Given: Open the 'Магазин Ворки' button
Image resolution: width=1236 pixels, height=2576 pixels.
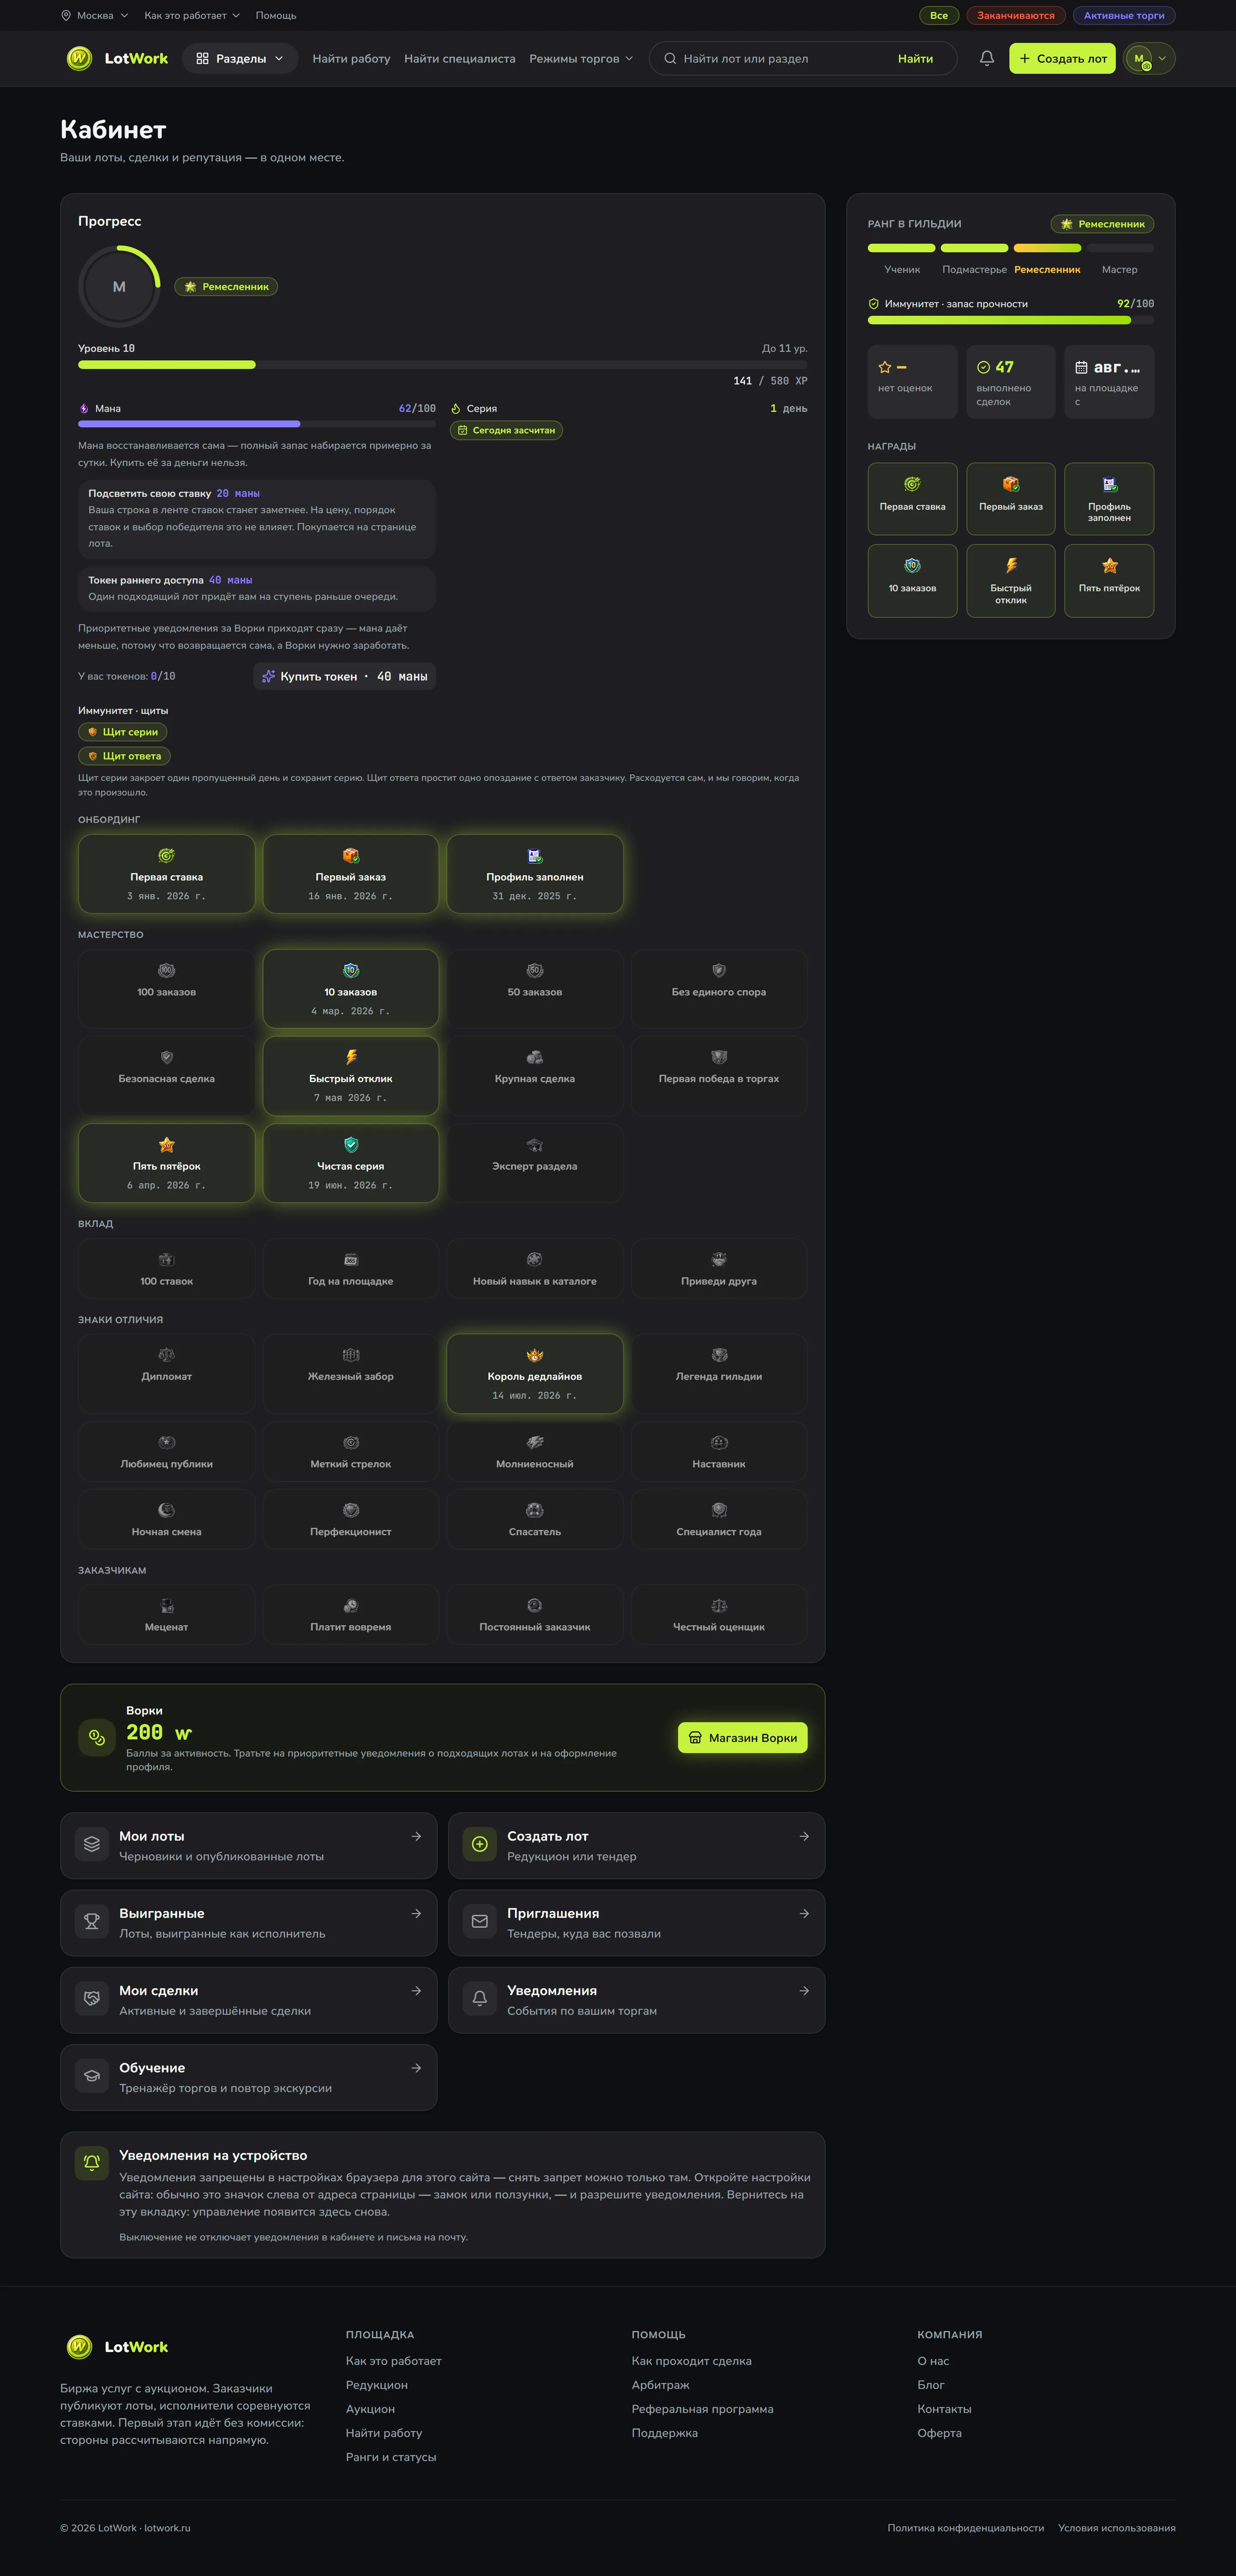Looking at the screenshot, I should click(743, 1738).
